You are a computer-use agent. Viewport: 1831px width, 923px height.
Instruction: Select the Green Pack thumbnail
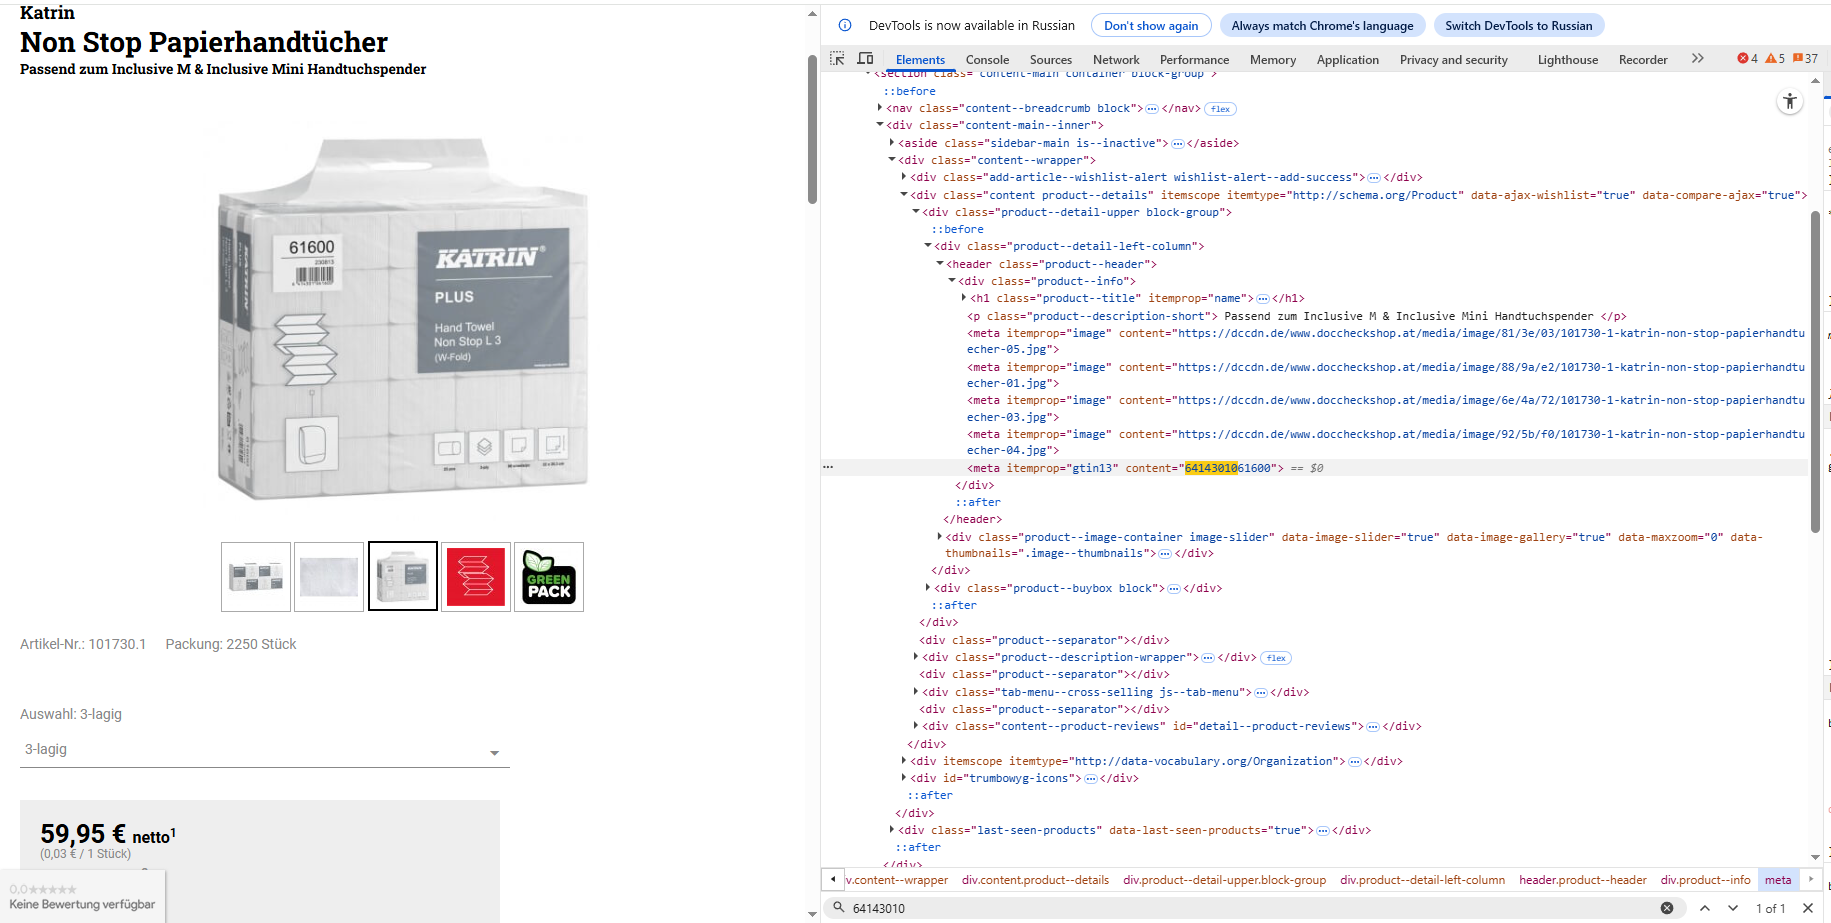click(549, 577)
